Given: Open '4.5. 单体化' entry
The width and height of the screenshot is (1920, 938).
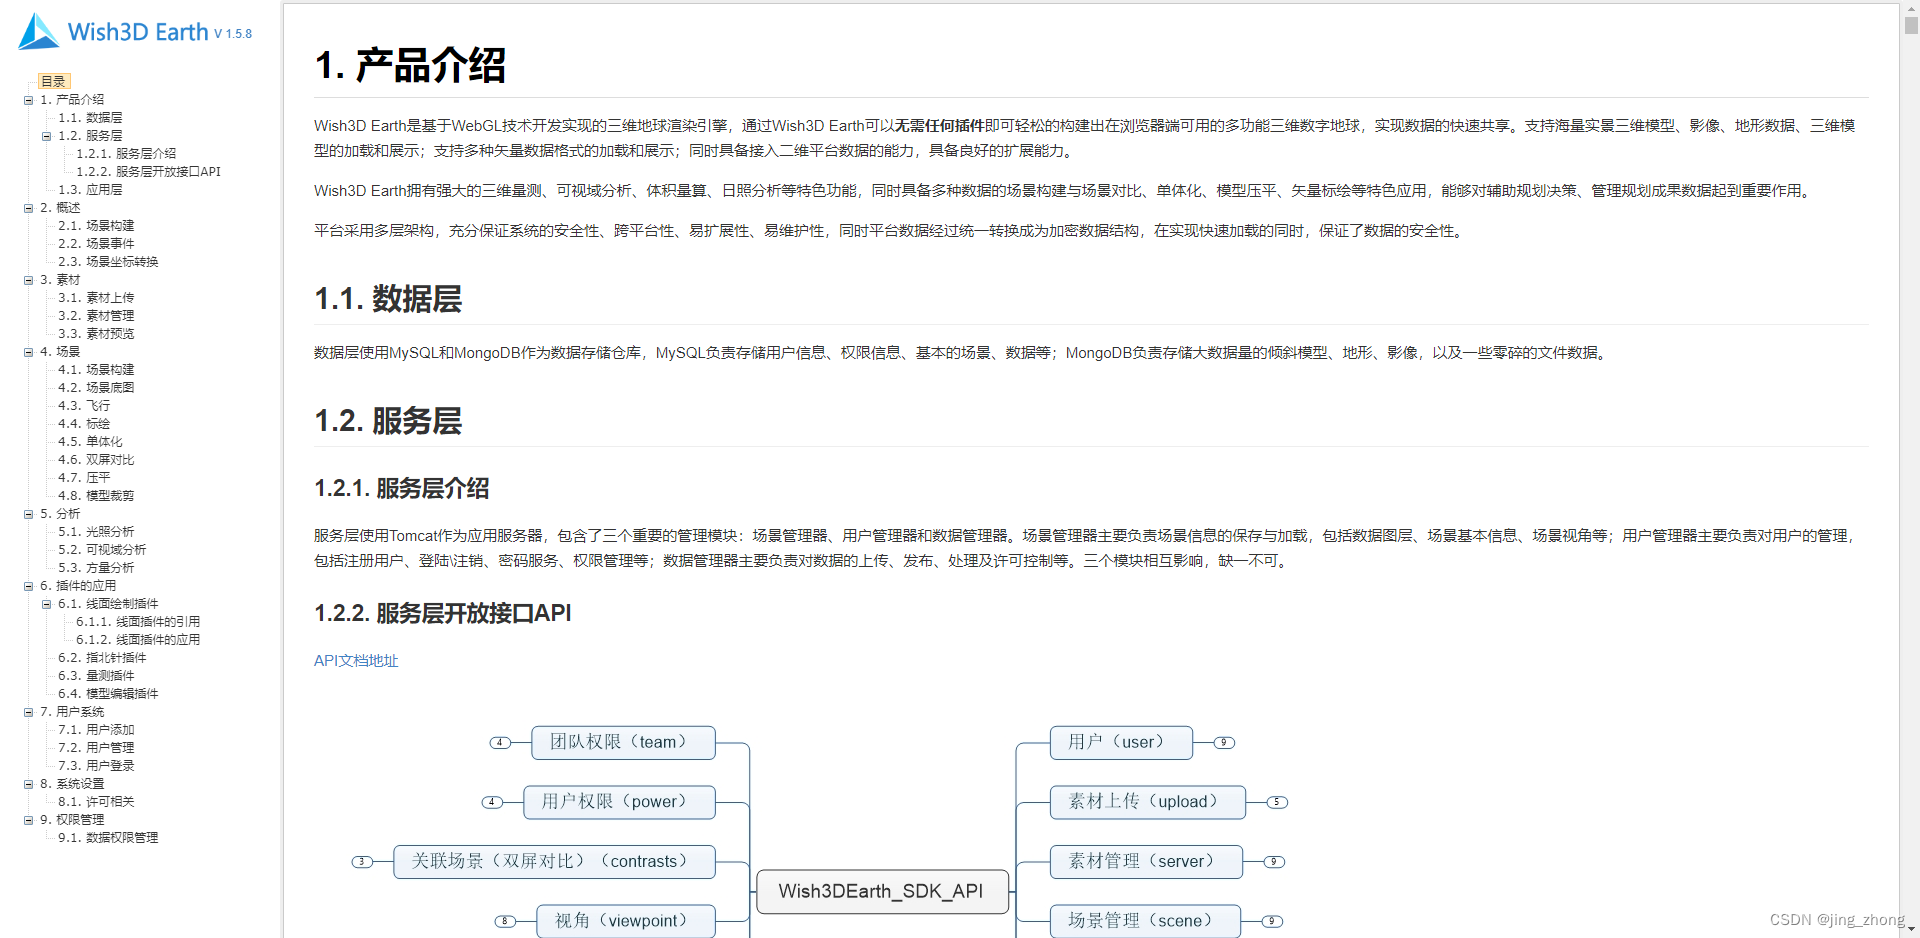Looking at the screenshot, I should [90, 442].
